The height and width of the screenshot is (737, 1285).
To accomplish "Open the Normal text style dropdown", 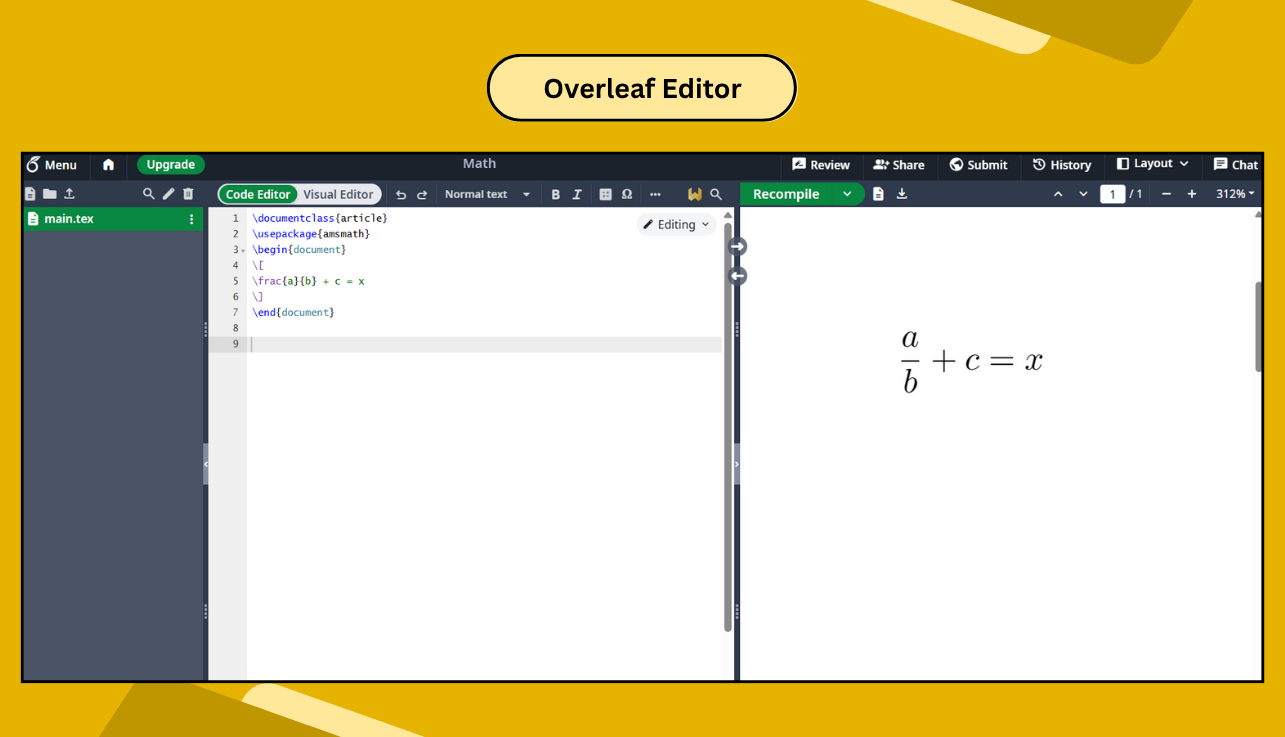I will point(487,194).
